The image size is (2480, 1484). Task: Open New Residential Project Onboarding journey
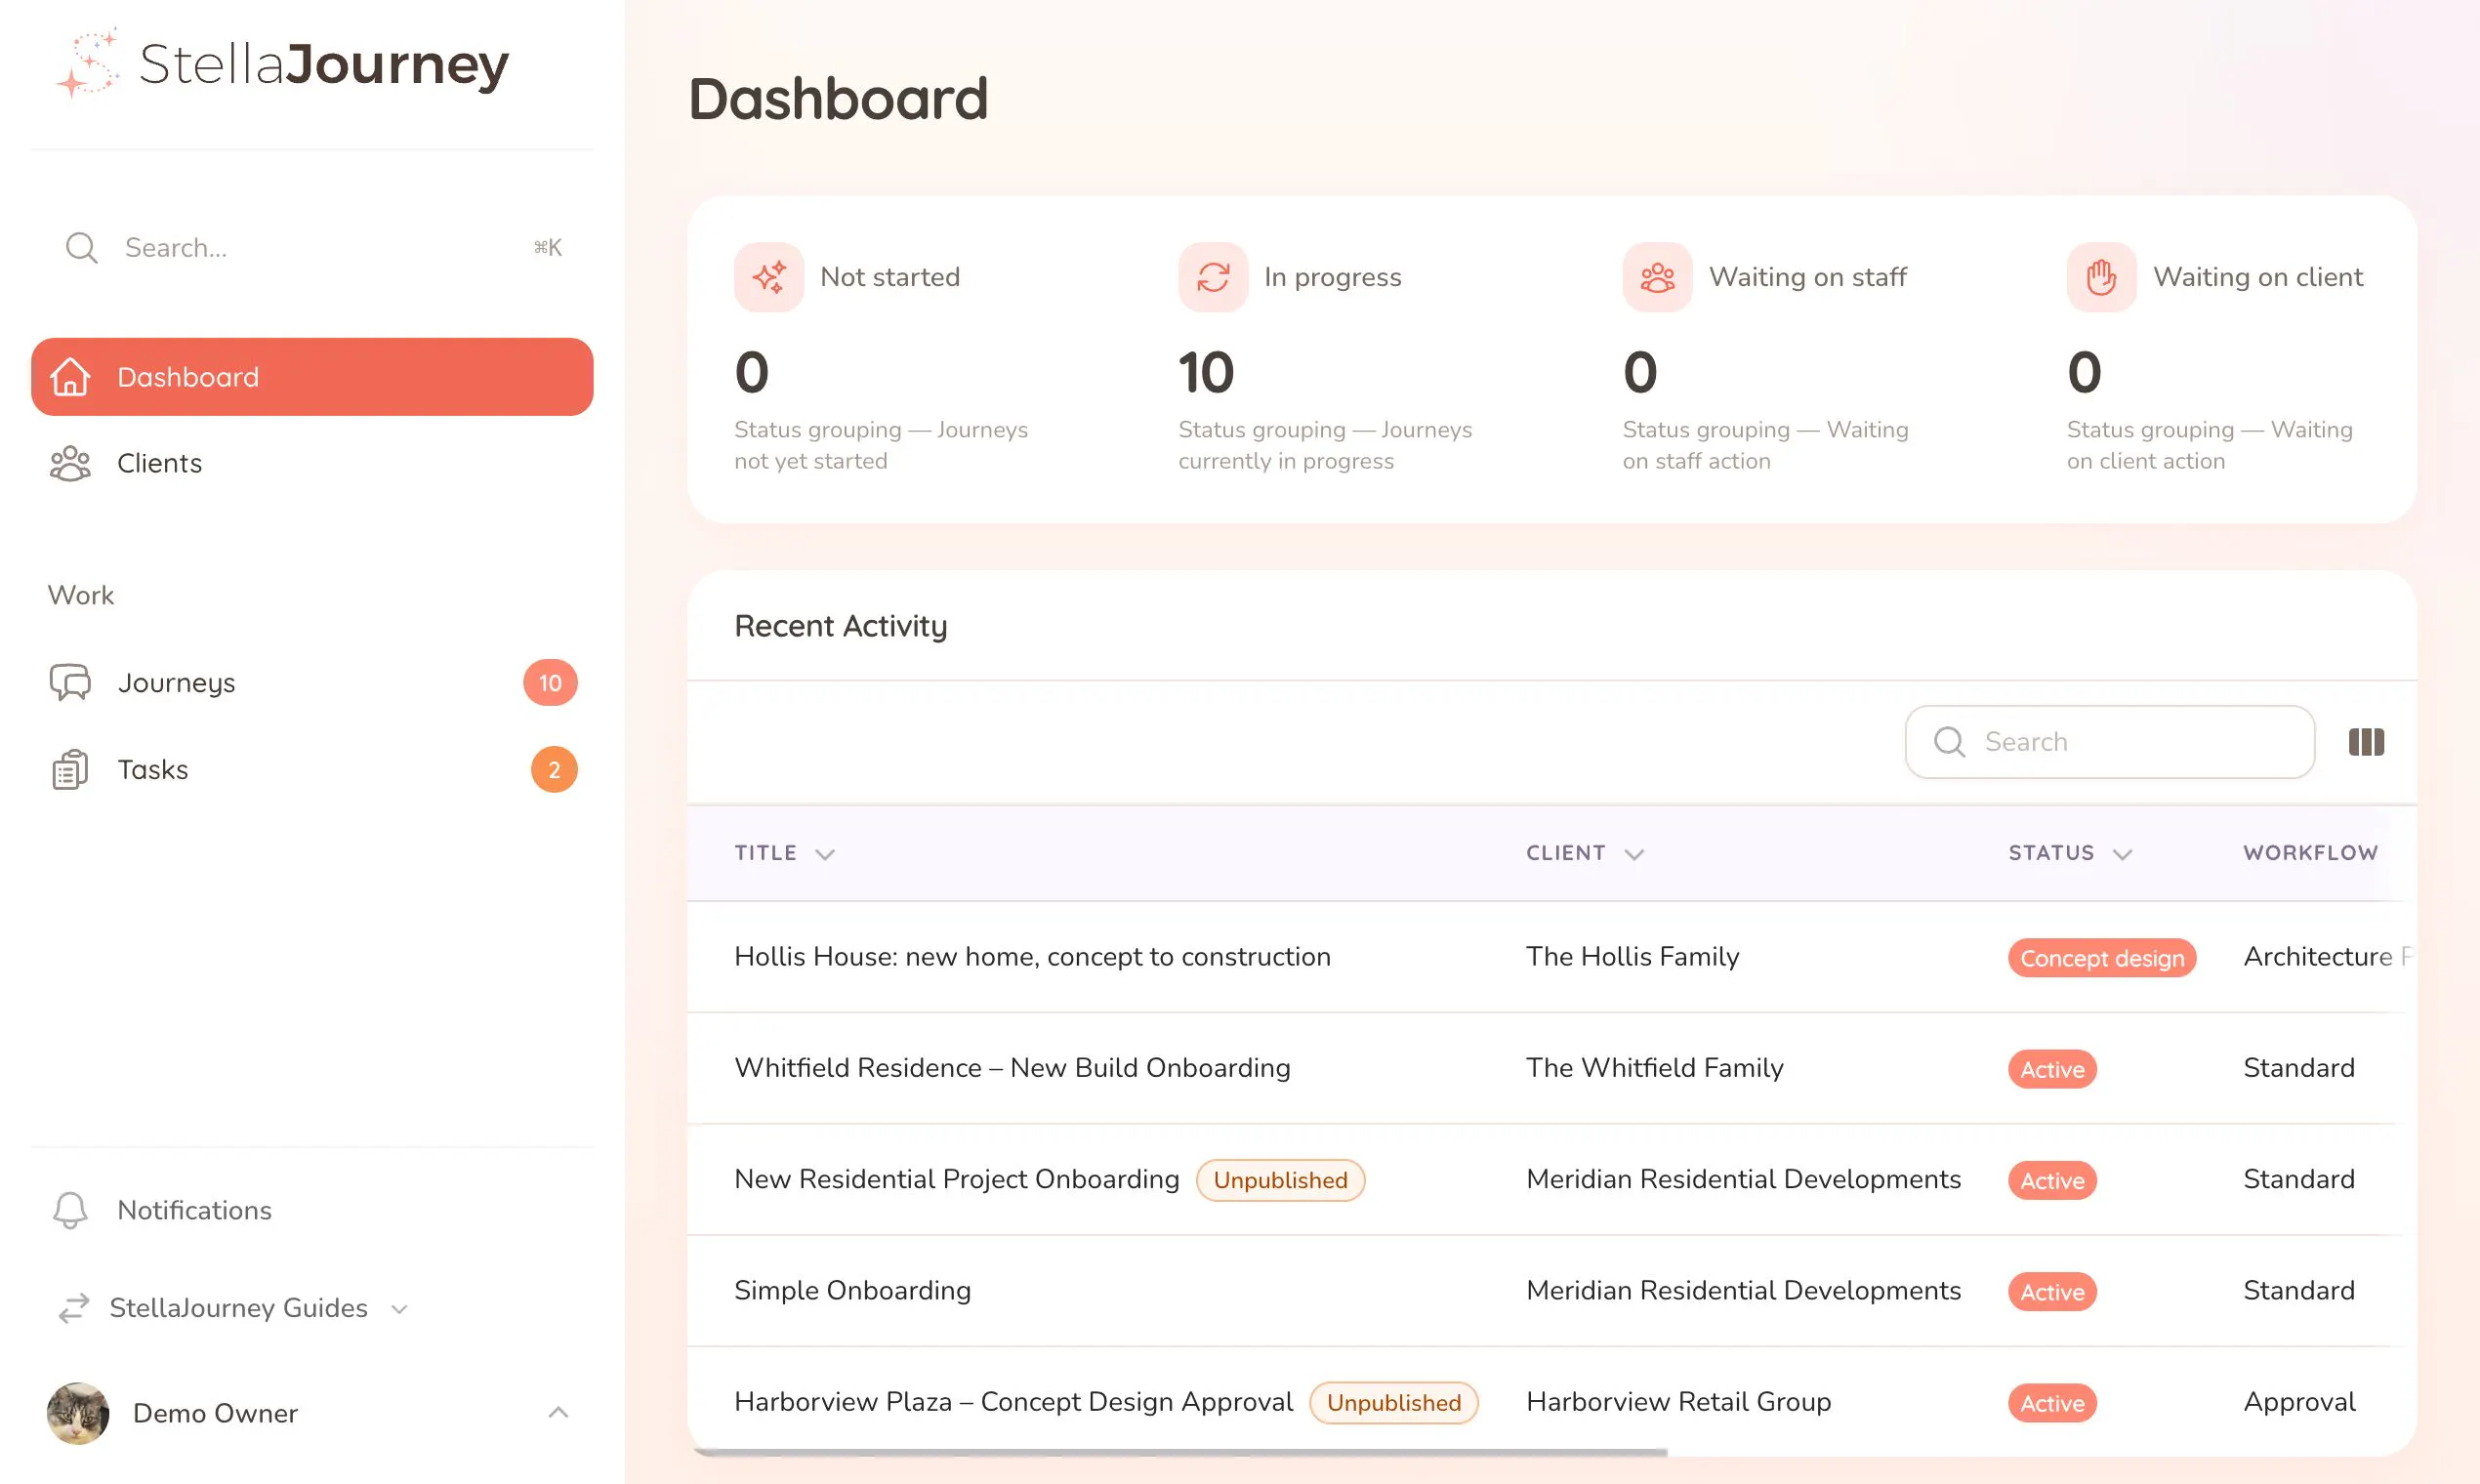click(957, 1179)
